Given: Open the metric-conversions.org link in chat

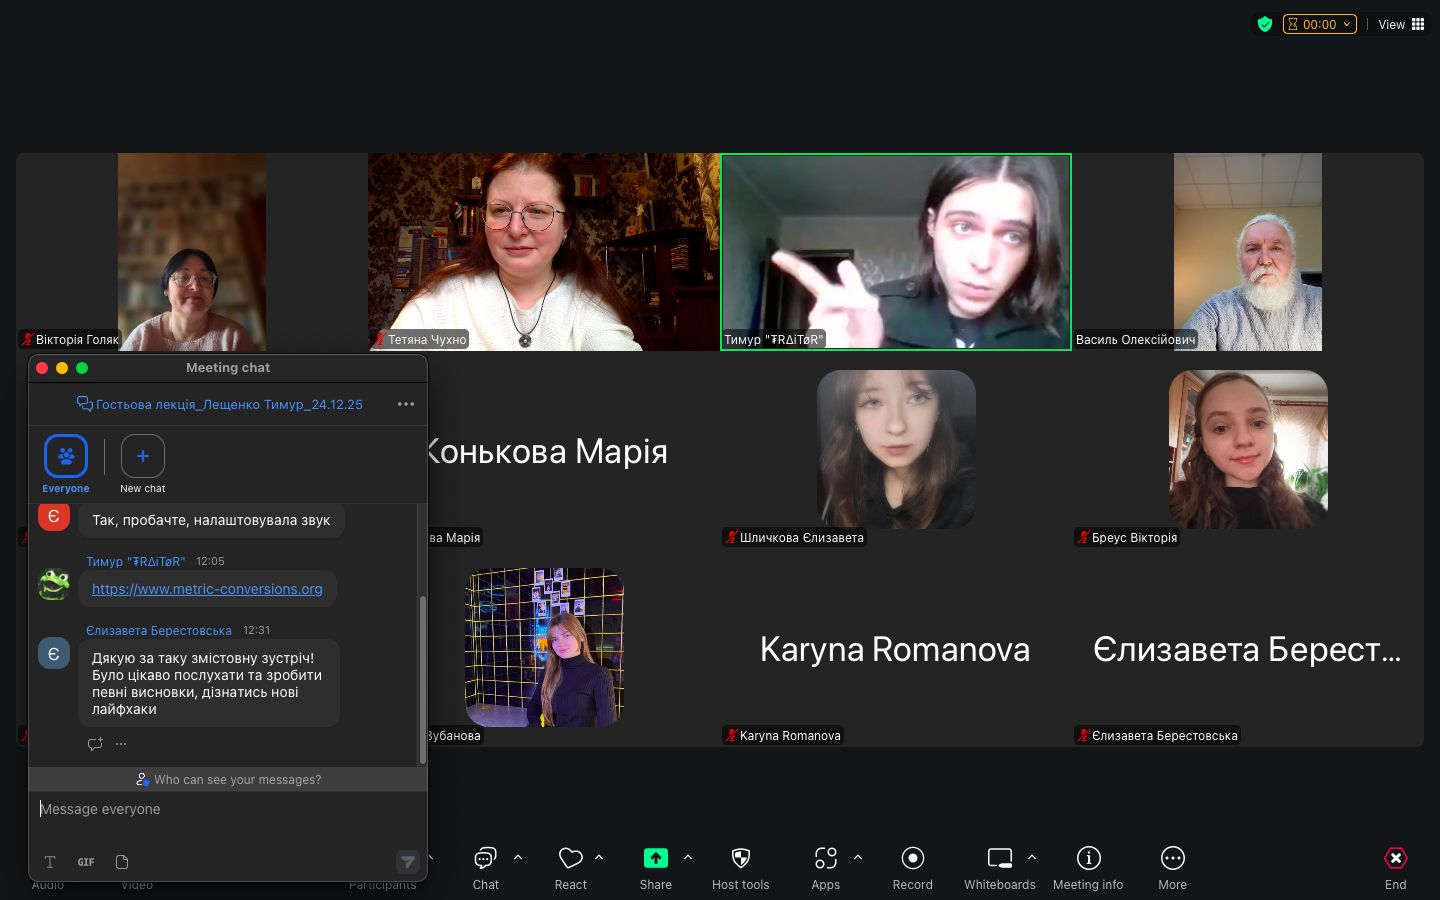Looking at the screenshot, I should [207, 589].
